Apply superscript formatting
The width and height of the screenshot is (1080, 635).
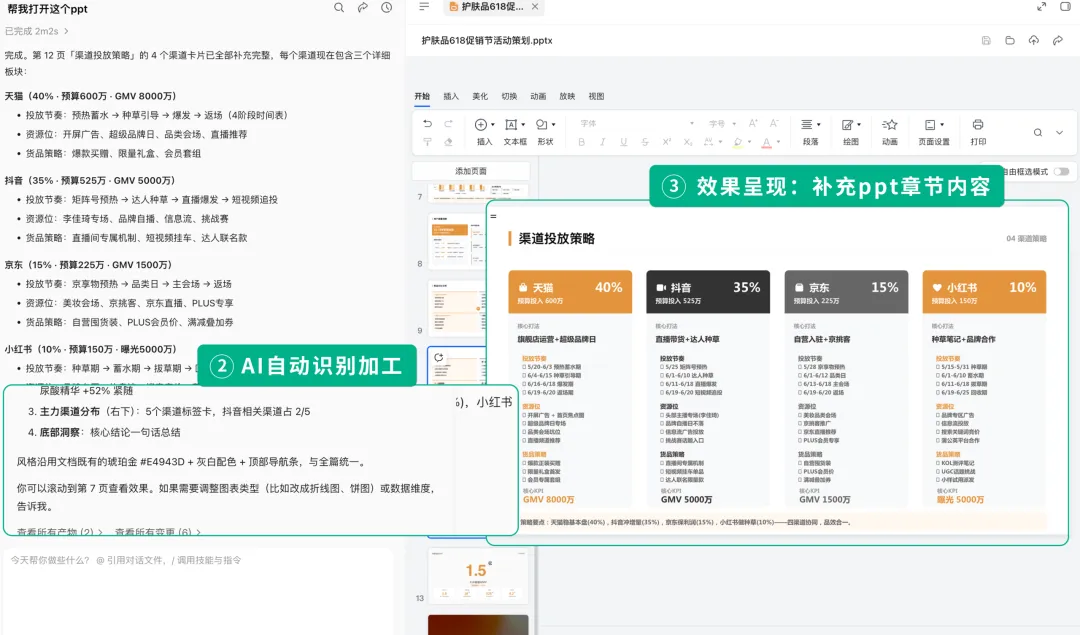pos(667,142)
